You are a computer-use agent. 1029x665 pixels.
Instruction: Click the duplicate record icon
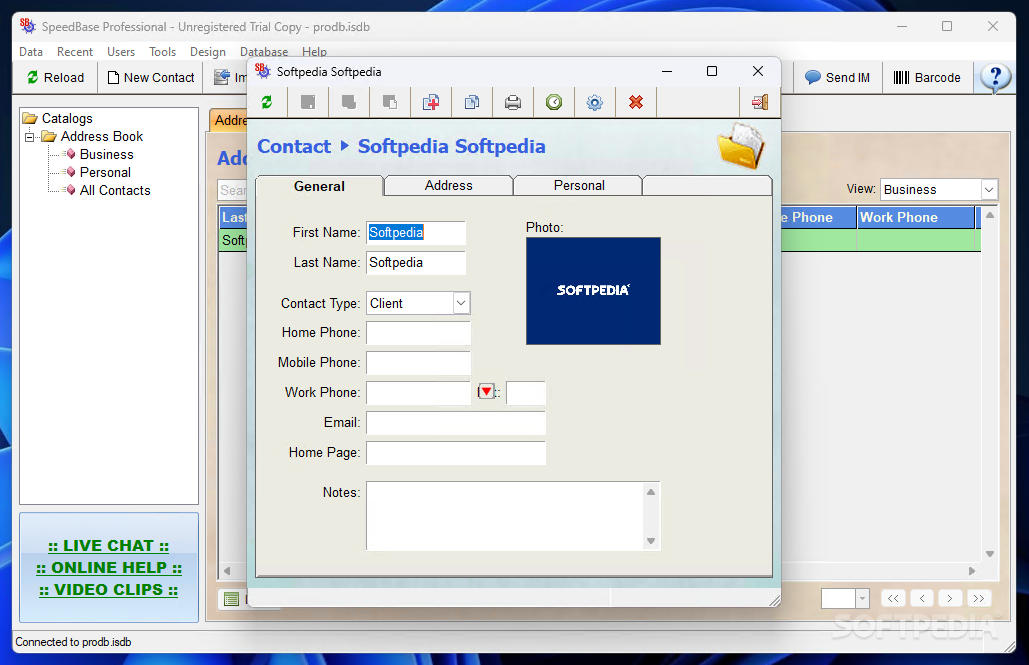coord(472,102)
